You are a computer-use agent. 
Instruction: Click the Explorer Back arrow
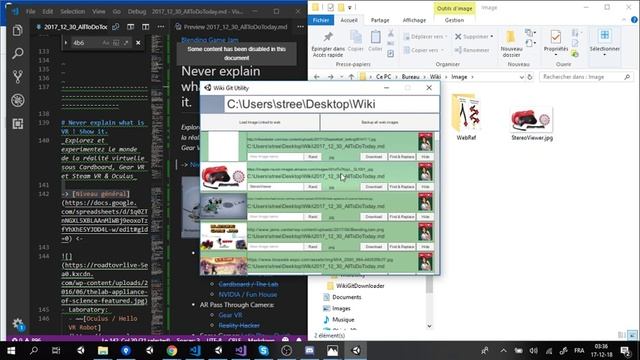317,77
